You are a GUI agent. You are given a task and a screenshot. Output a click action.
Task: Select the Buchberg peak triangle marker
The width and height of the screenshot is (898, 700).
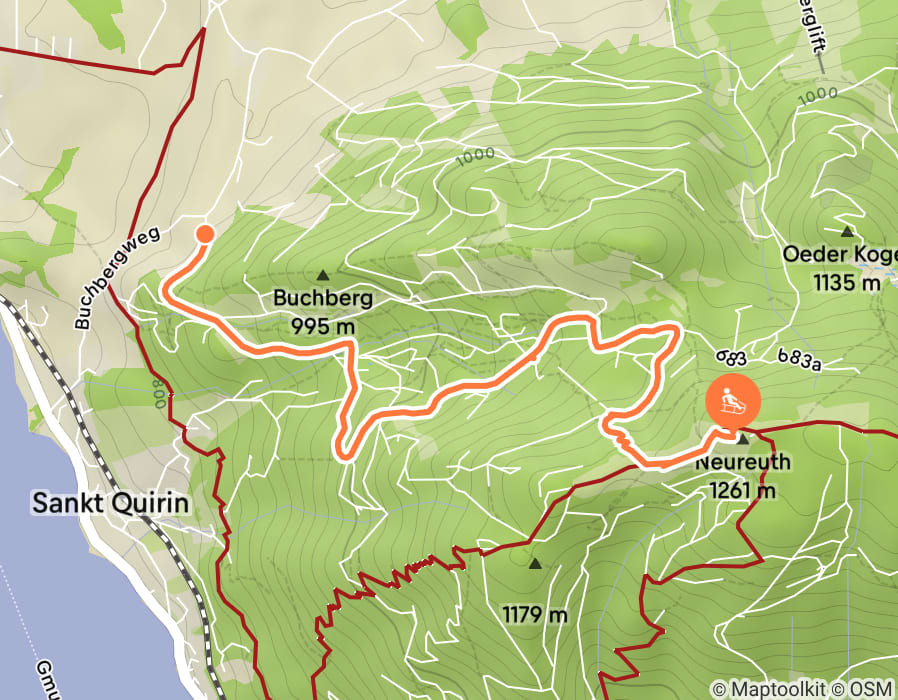[323, 276]
